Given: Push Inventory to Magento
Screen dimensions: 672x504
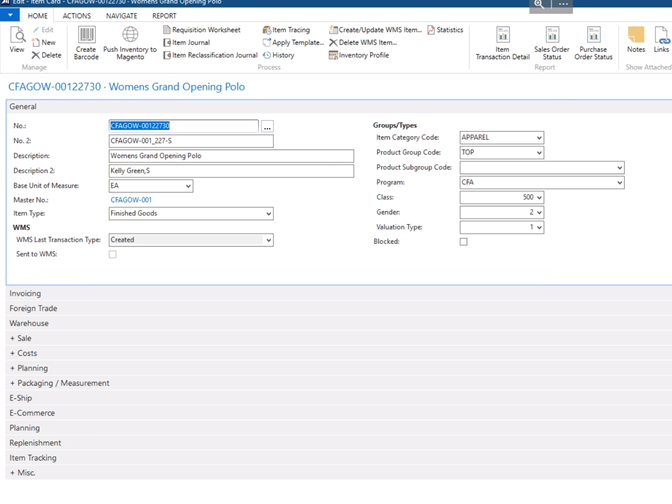Looking at the screenshot, I should click(130, 43).
